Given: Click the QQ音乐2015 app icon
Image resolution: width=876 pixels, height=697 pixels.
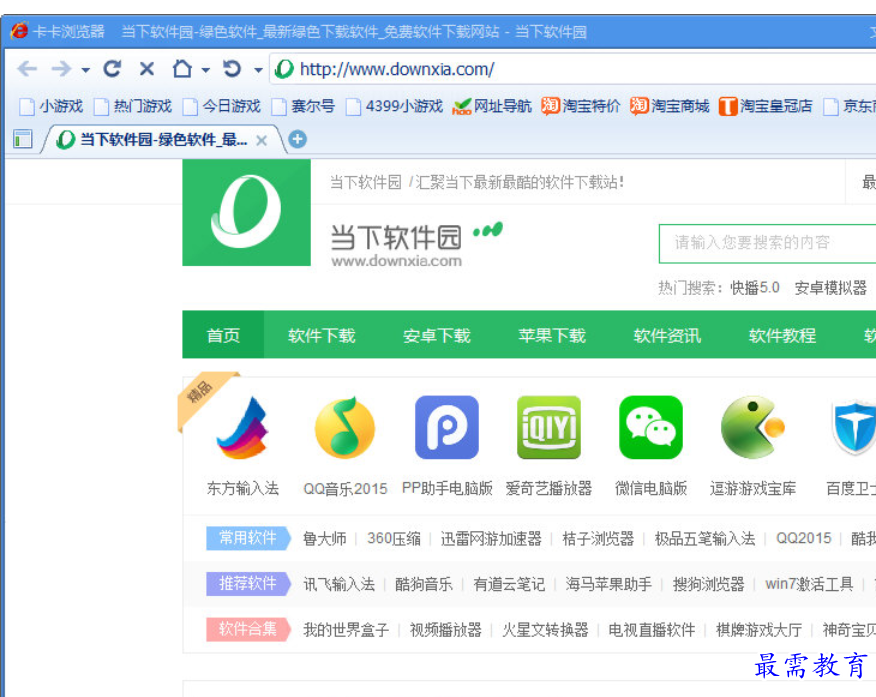Looking at the screenshot, I should tap(345, 427).
